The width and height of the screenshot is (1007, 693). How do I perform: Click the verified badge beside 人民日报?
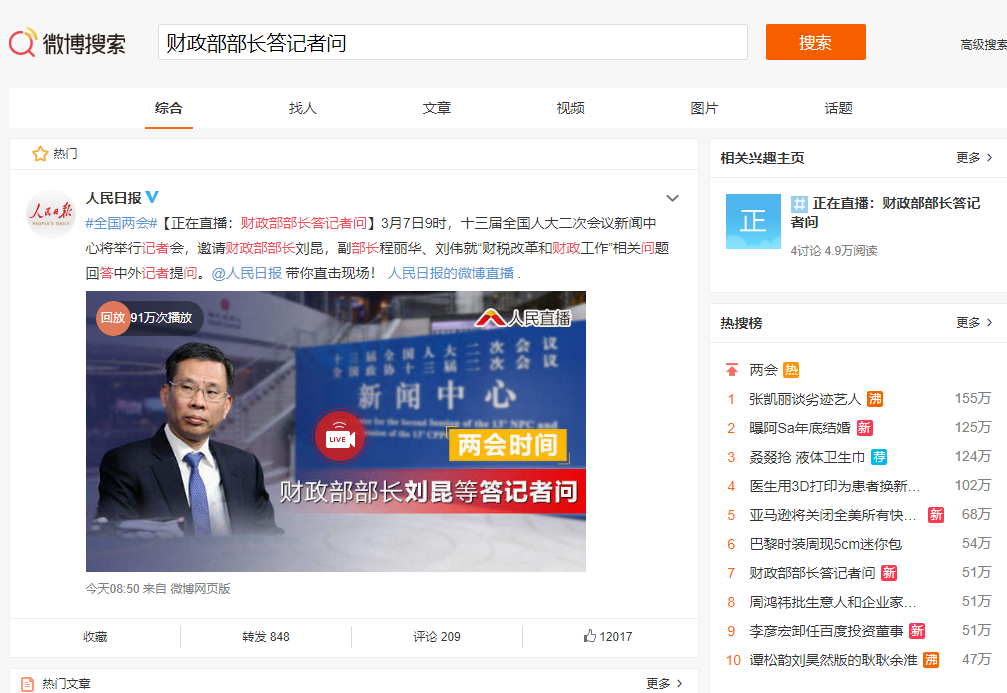[x=153, y=198]
